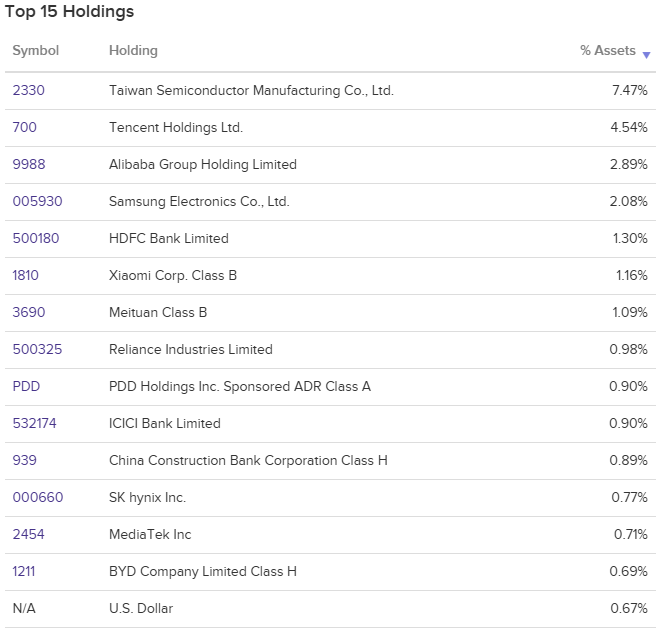Viewport: 661px width, 632px height.
Task: Open symbol link 939
Action: pos(24,460)
